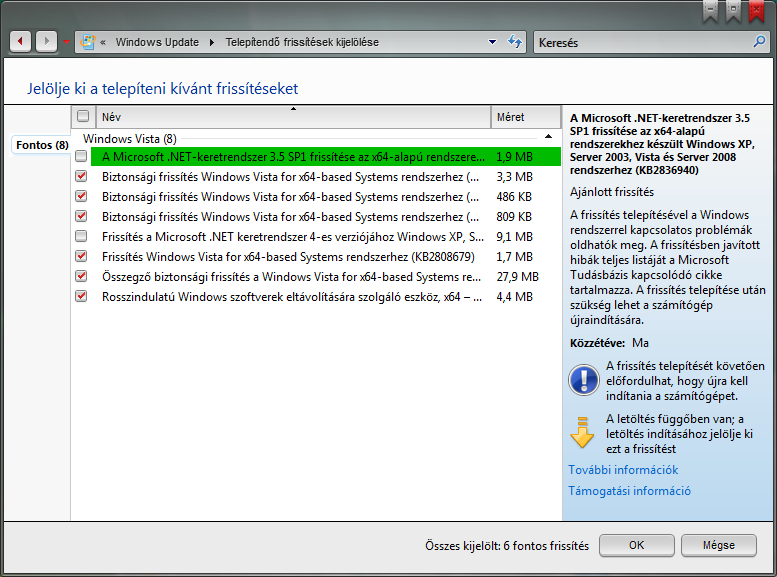777x577 pixels.
Task: Select the Rosszindulatú Windows szoftverek eltávolítására row
Action: 326,296
